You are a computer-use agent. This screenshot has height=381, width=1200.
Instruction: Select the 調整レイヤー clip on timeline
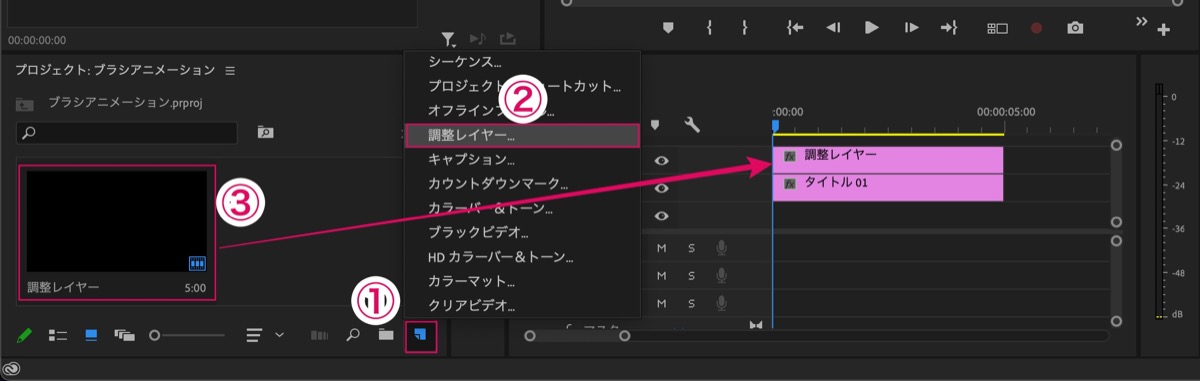(888, 159)
